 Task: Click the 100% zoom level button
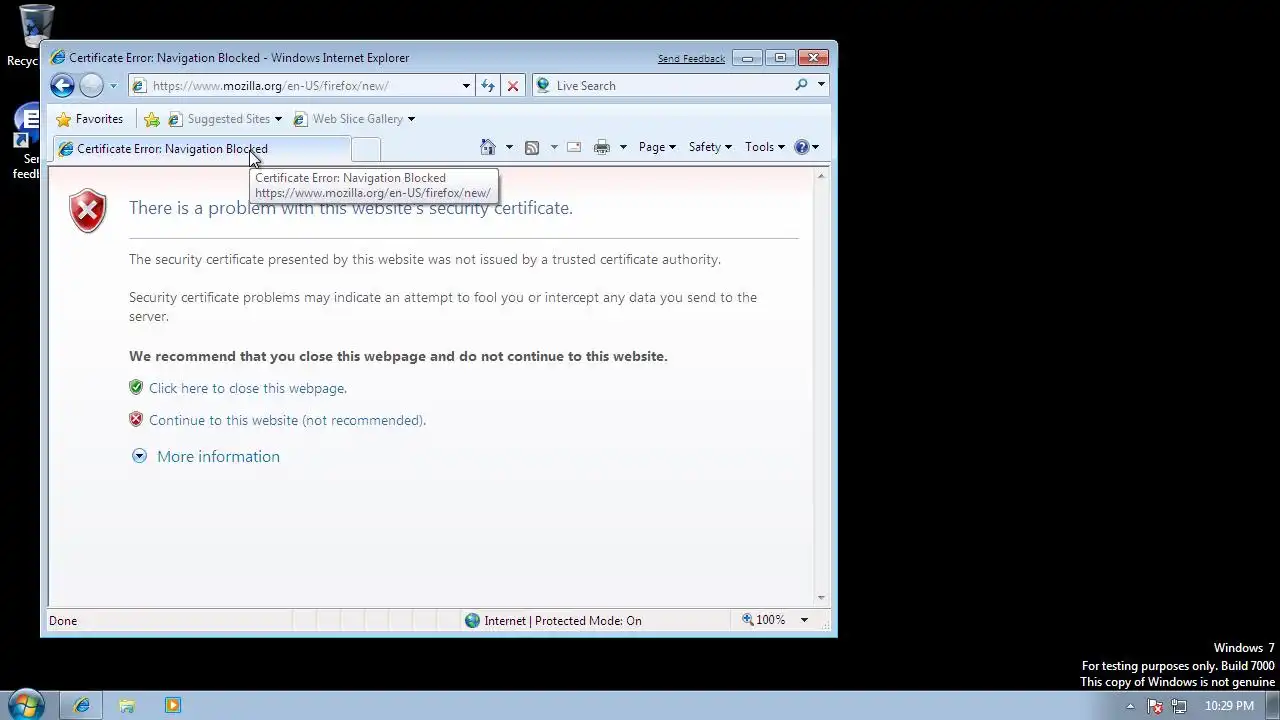[x=764, y=620]
